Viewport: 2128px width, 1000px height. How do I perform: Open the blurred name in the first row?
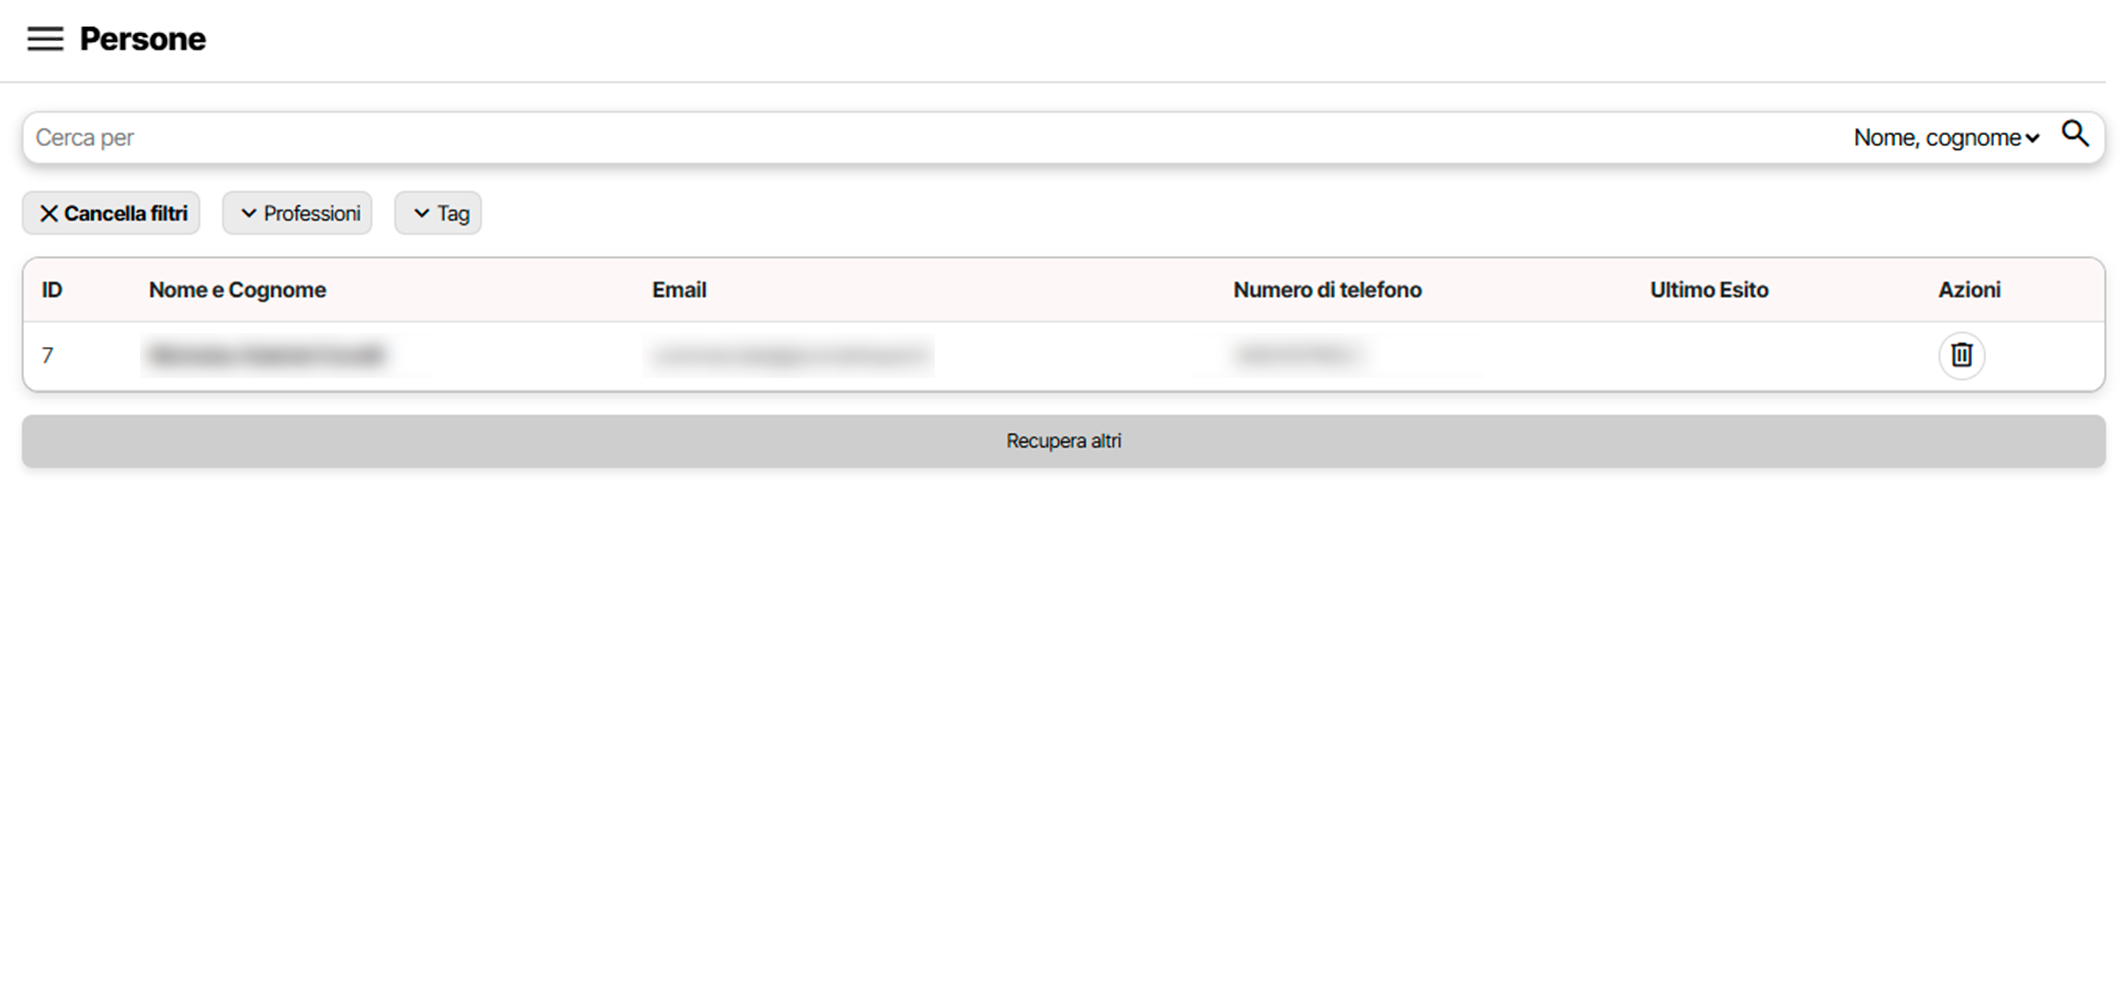click(x=266, y=356)
